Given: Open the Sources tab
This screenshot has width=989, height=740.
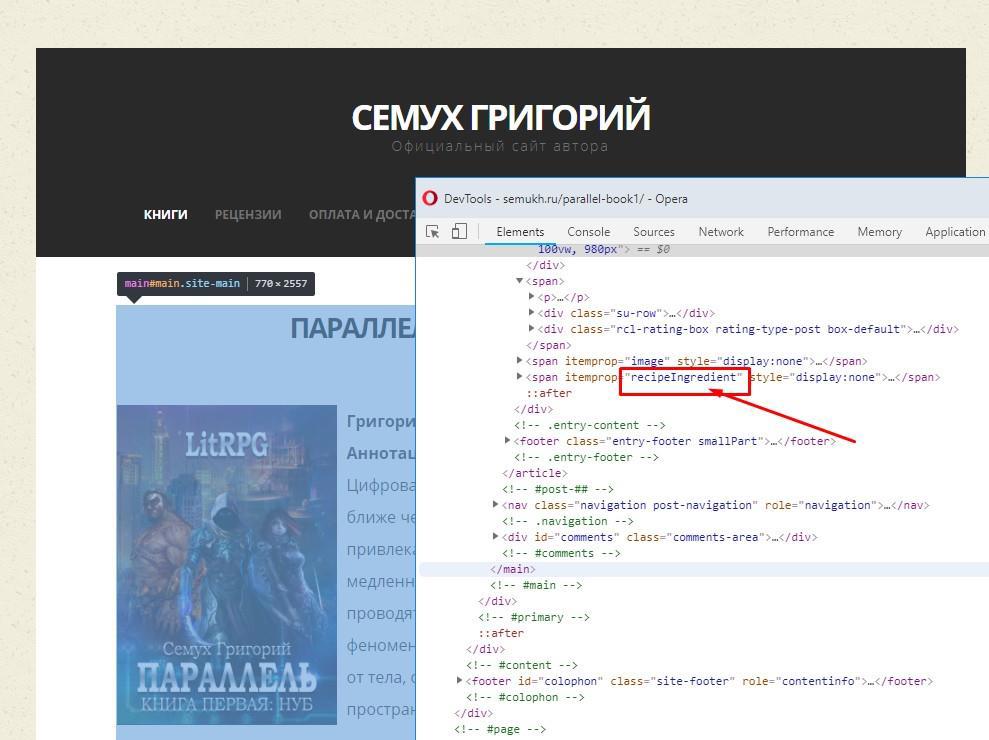Looking at the screenshot, I should (x=653, y=231).
